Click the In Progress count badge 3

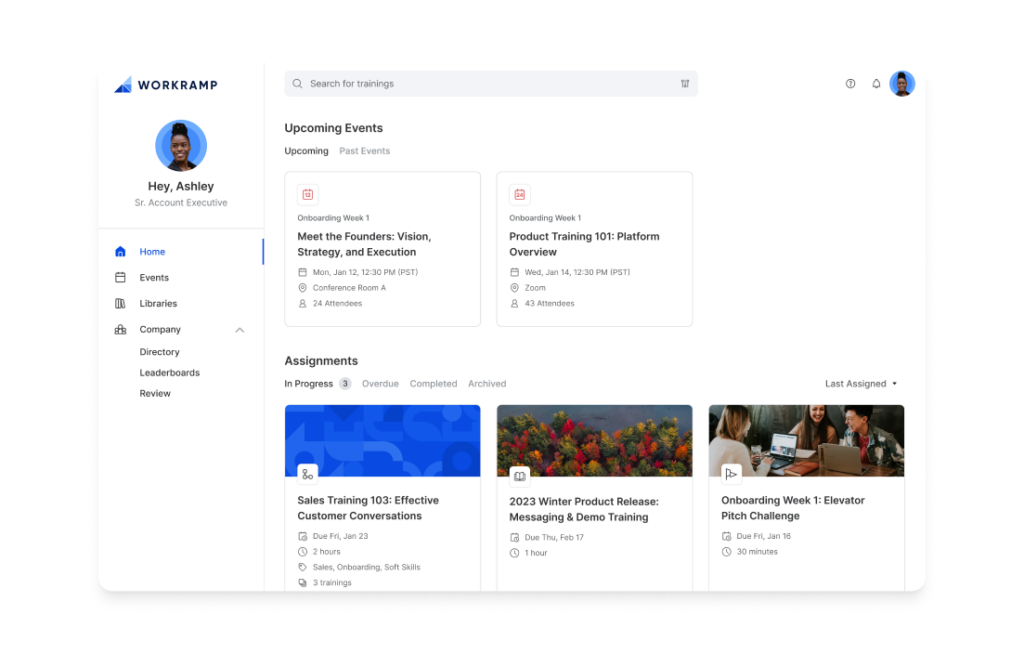[x=345, y=384]
